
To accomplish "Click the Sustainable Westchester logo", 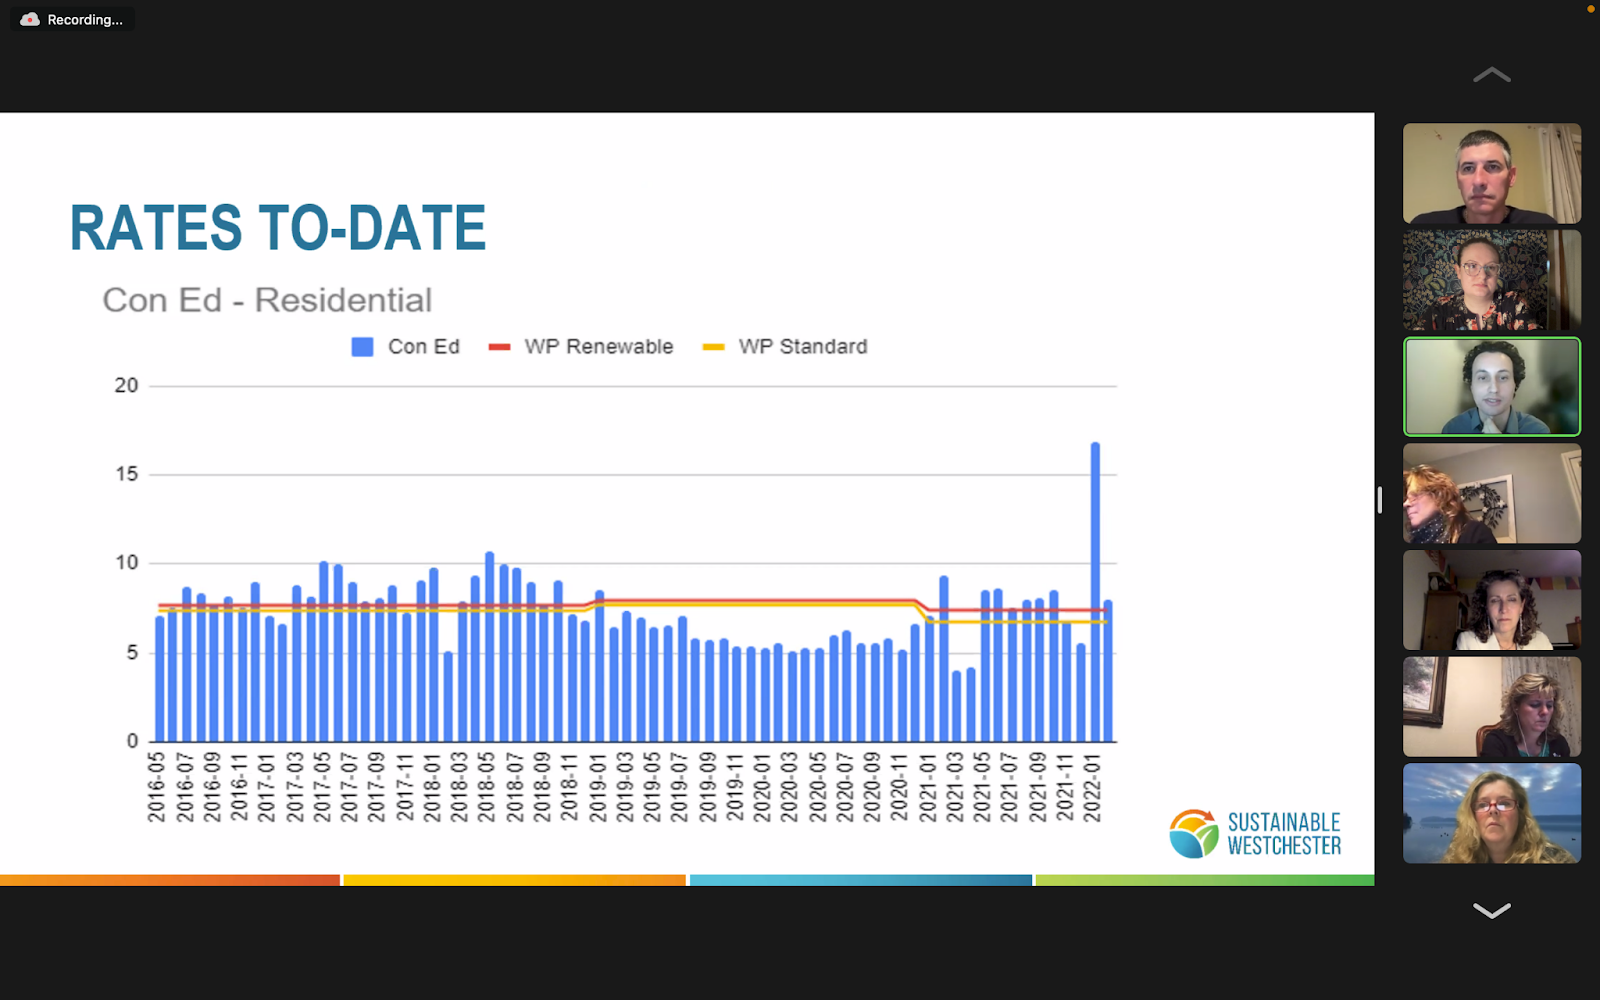I will (1255, 834).
